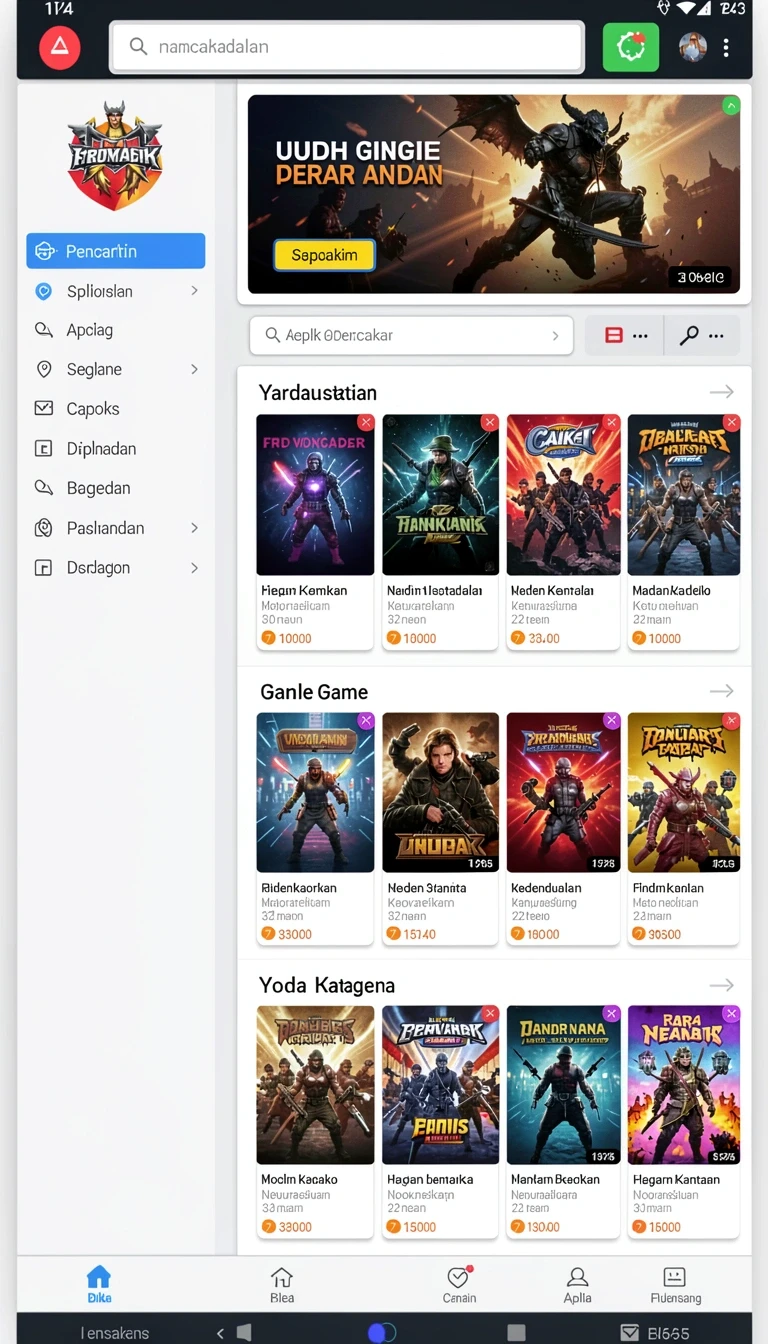This screenshot has width=768, height=1344.
Task: Open the Kedendualan game card
Action: [x=564, y=828]
